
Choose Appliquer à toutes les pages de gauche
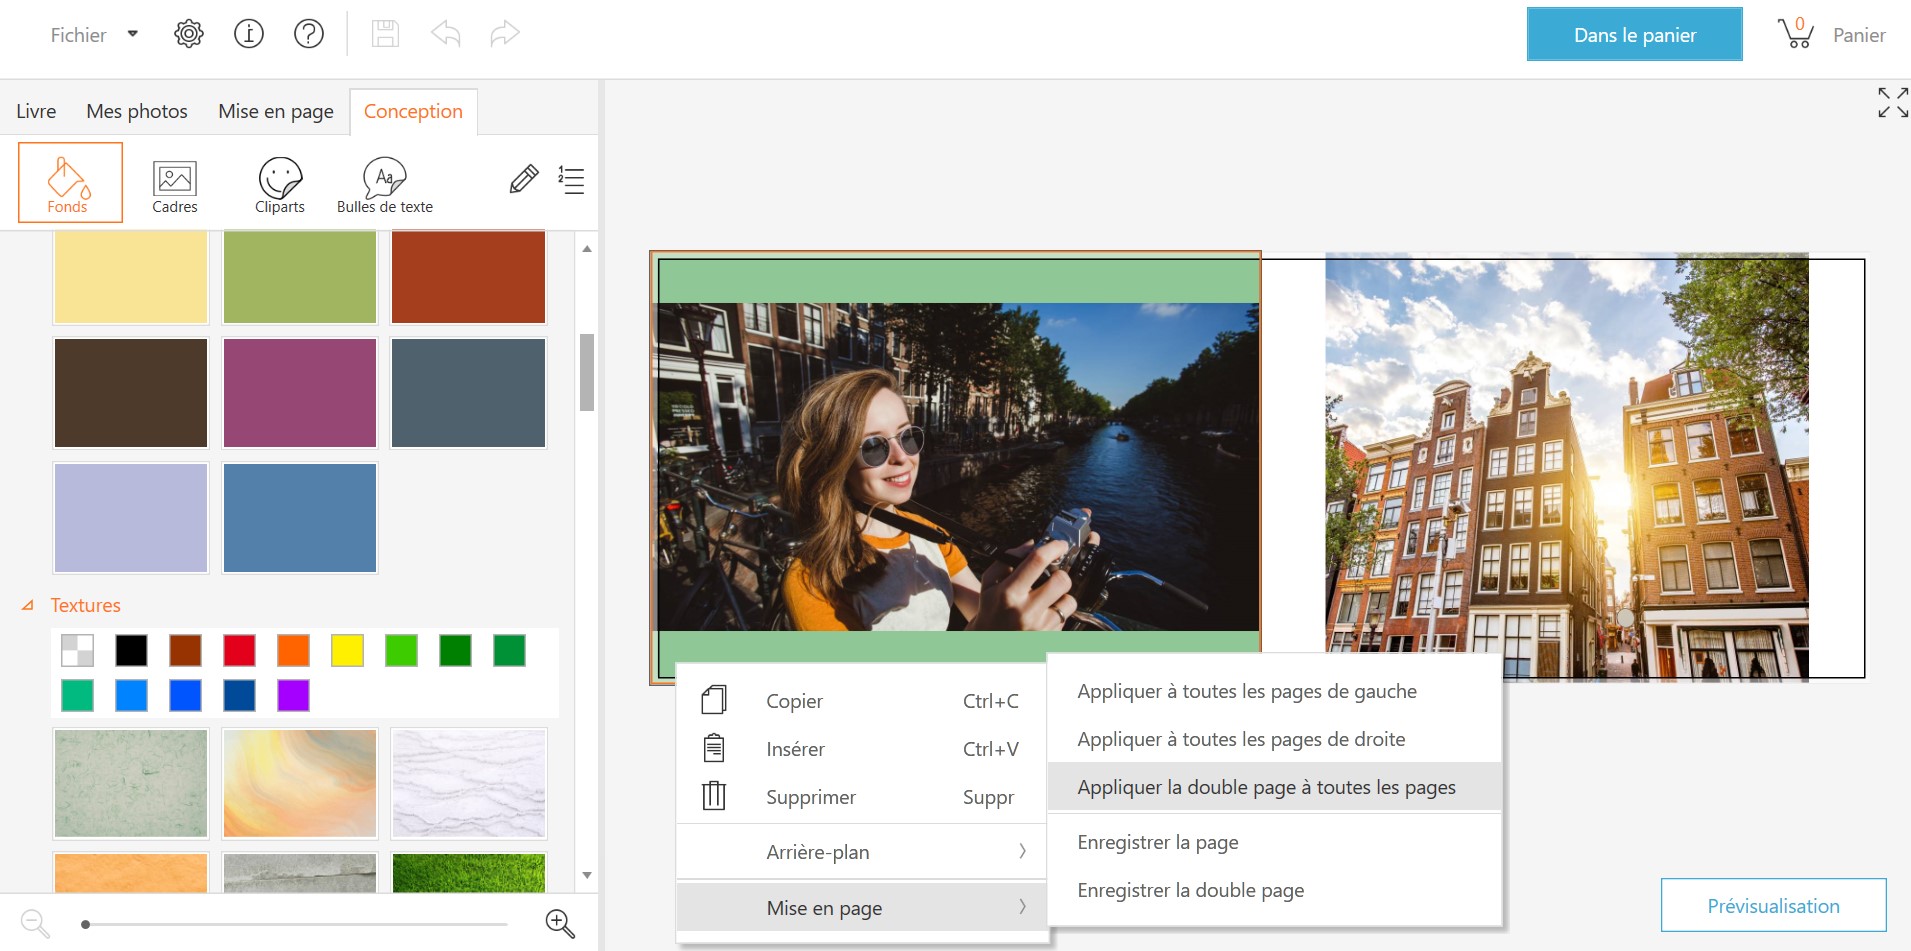(x=1274, y=691)
